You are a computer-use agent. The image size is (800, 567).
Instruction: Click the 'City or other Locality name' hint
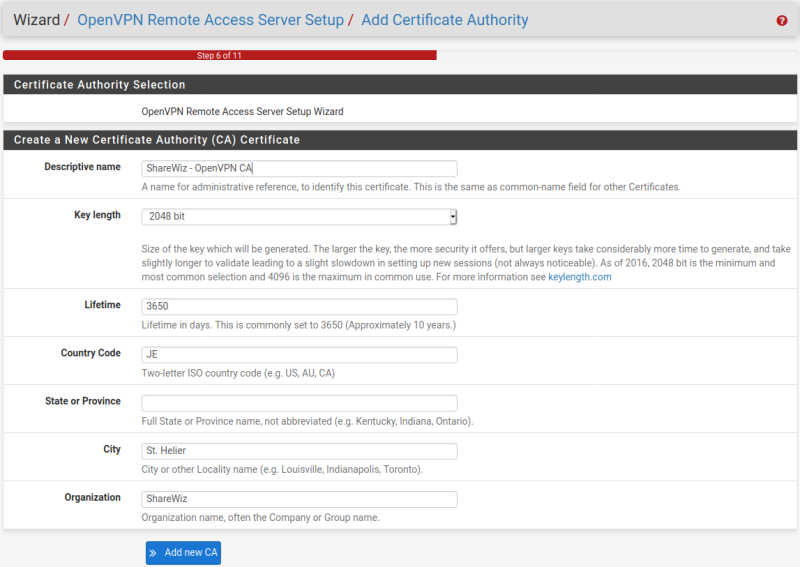(x=282, y=470)
